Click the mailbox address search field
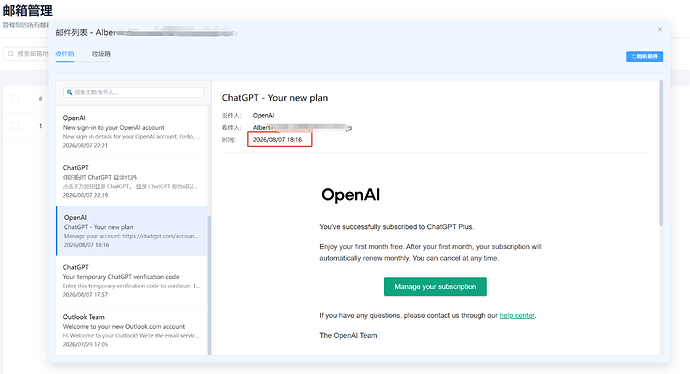This screenshot has height=374, width=690. pos(26,54)
